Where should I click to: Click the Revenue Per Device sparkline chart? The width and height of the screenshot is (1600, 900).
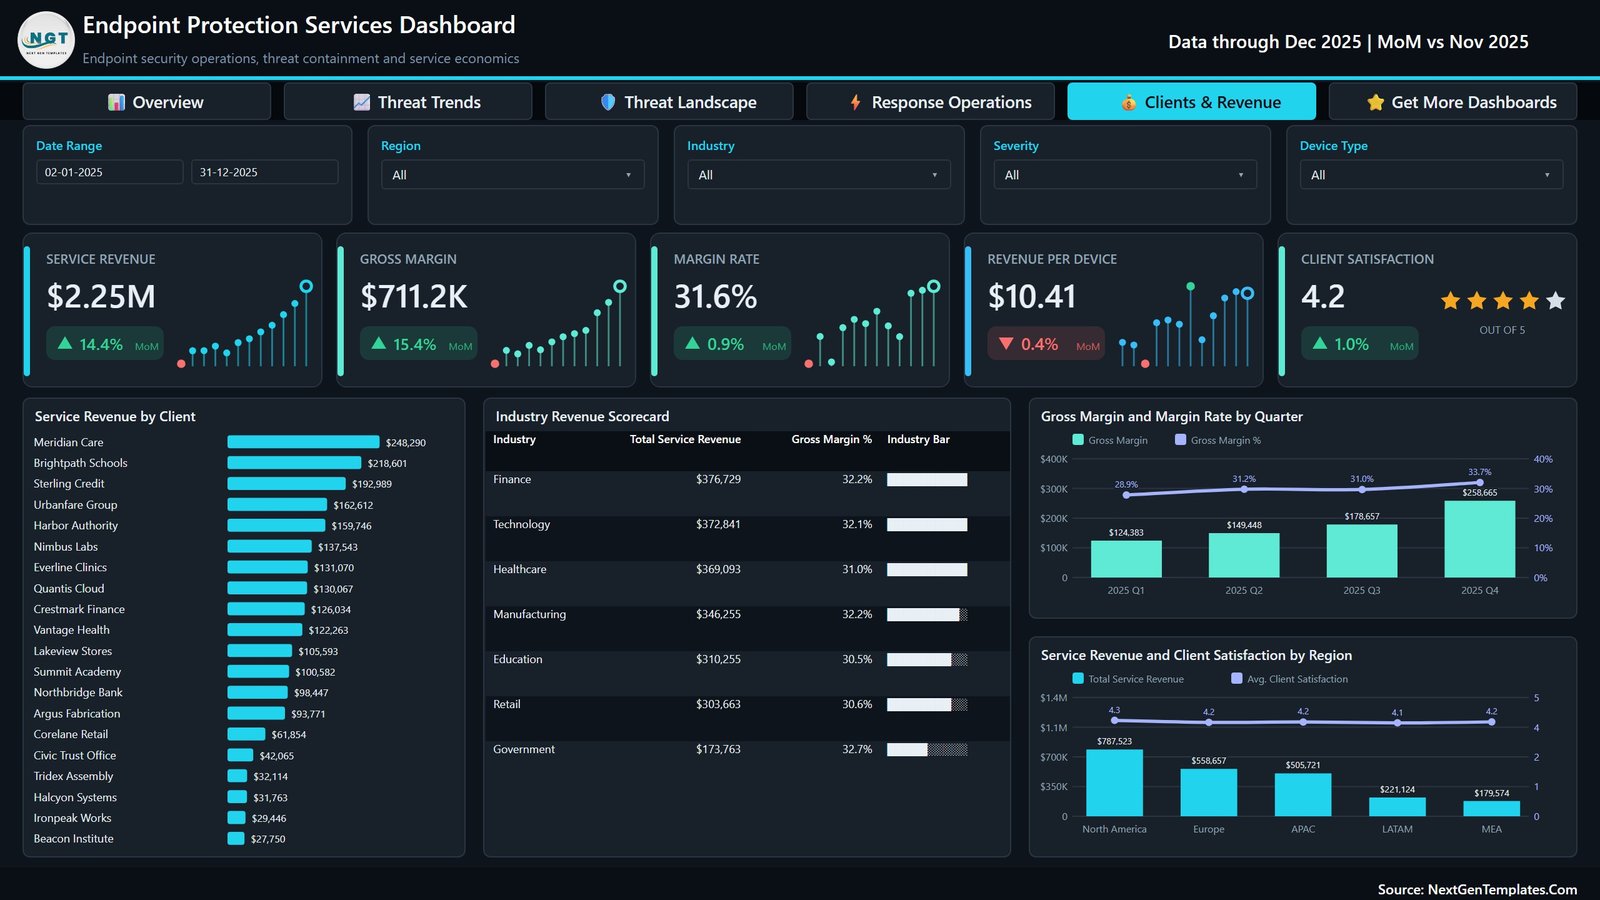pos(1186,324)
